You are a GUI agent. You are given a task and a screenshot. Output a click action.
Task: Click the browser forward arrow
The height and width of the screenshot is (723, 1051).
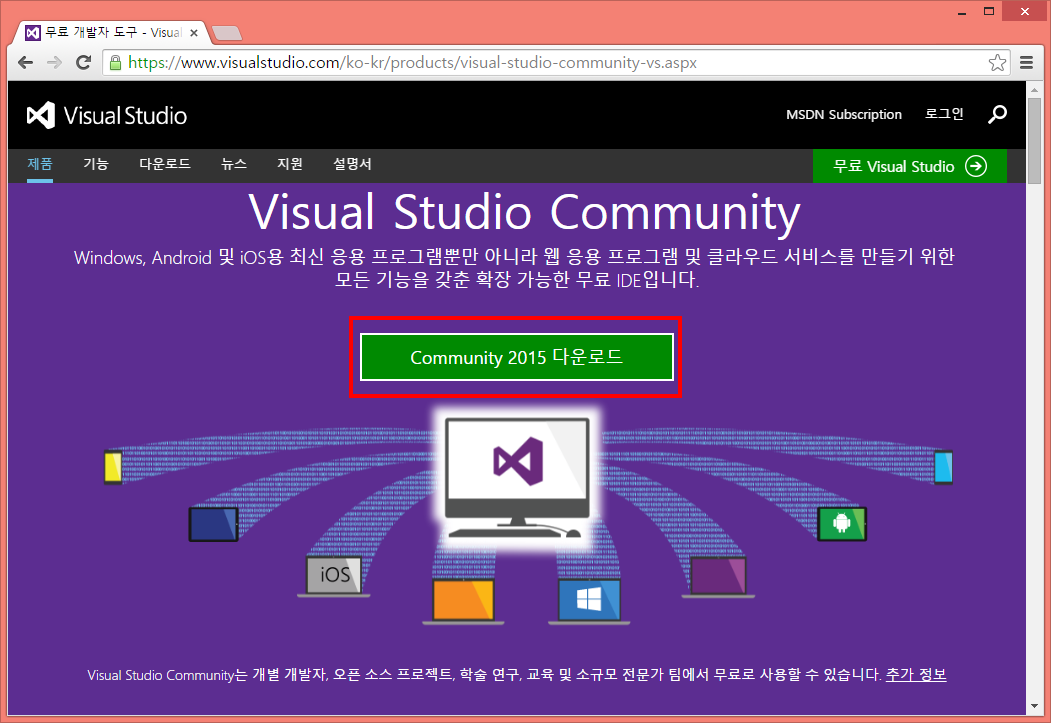54,62
